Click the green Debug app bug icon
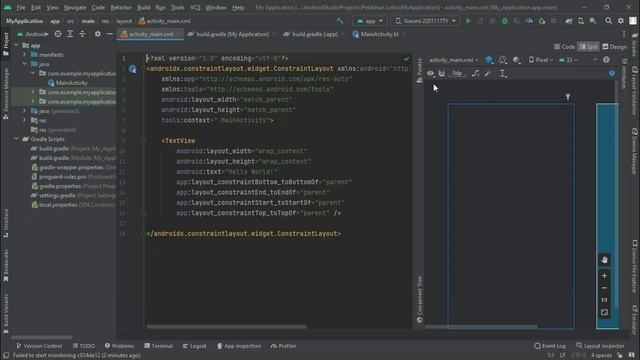The image size is (640, 360). click(x=505, y=21)
